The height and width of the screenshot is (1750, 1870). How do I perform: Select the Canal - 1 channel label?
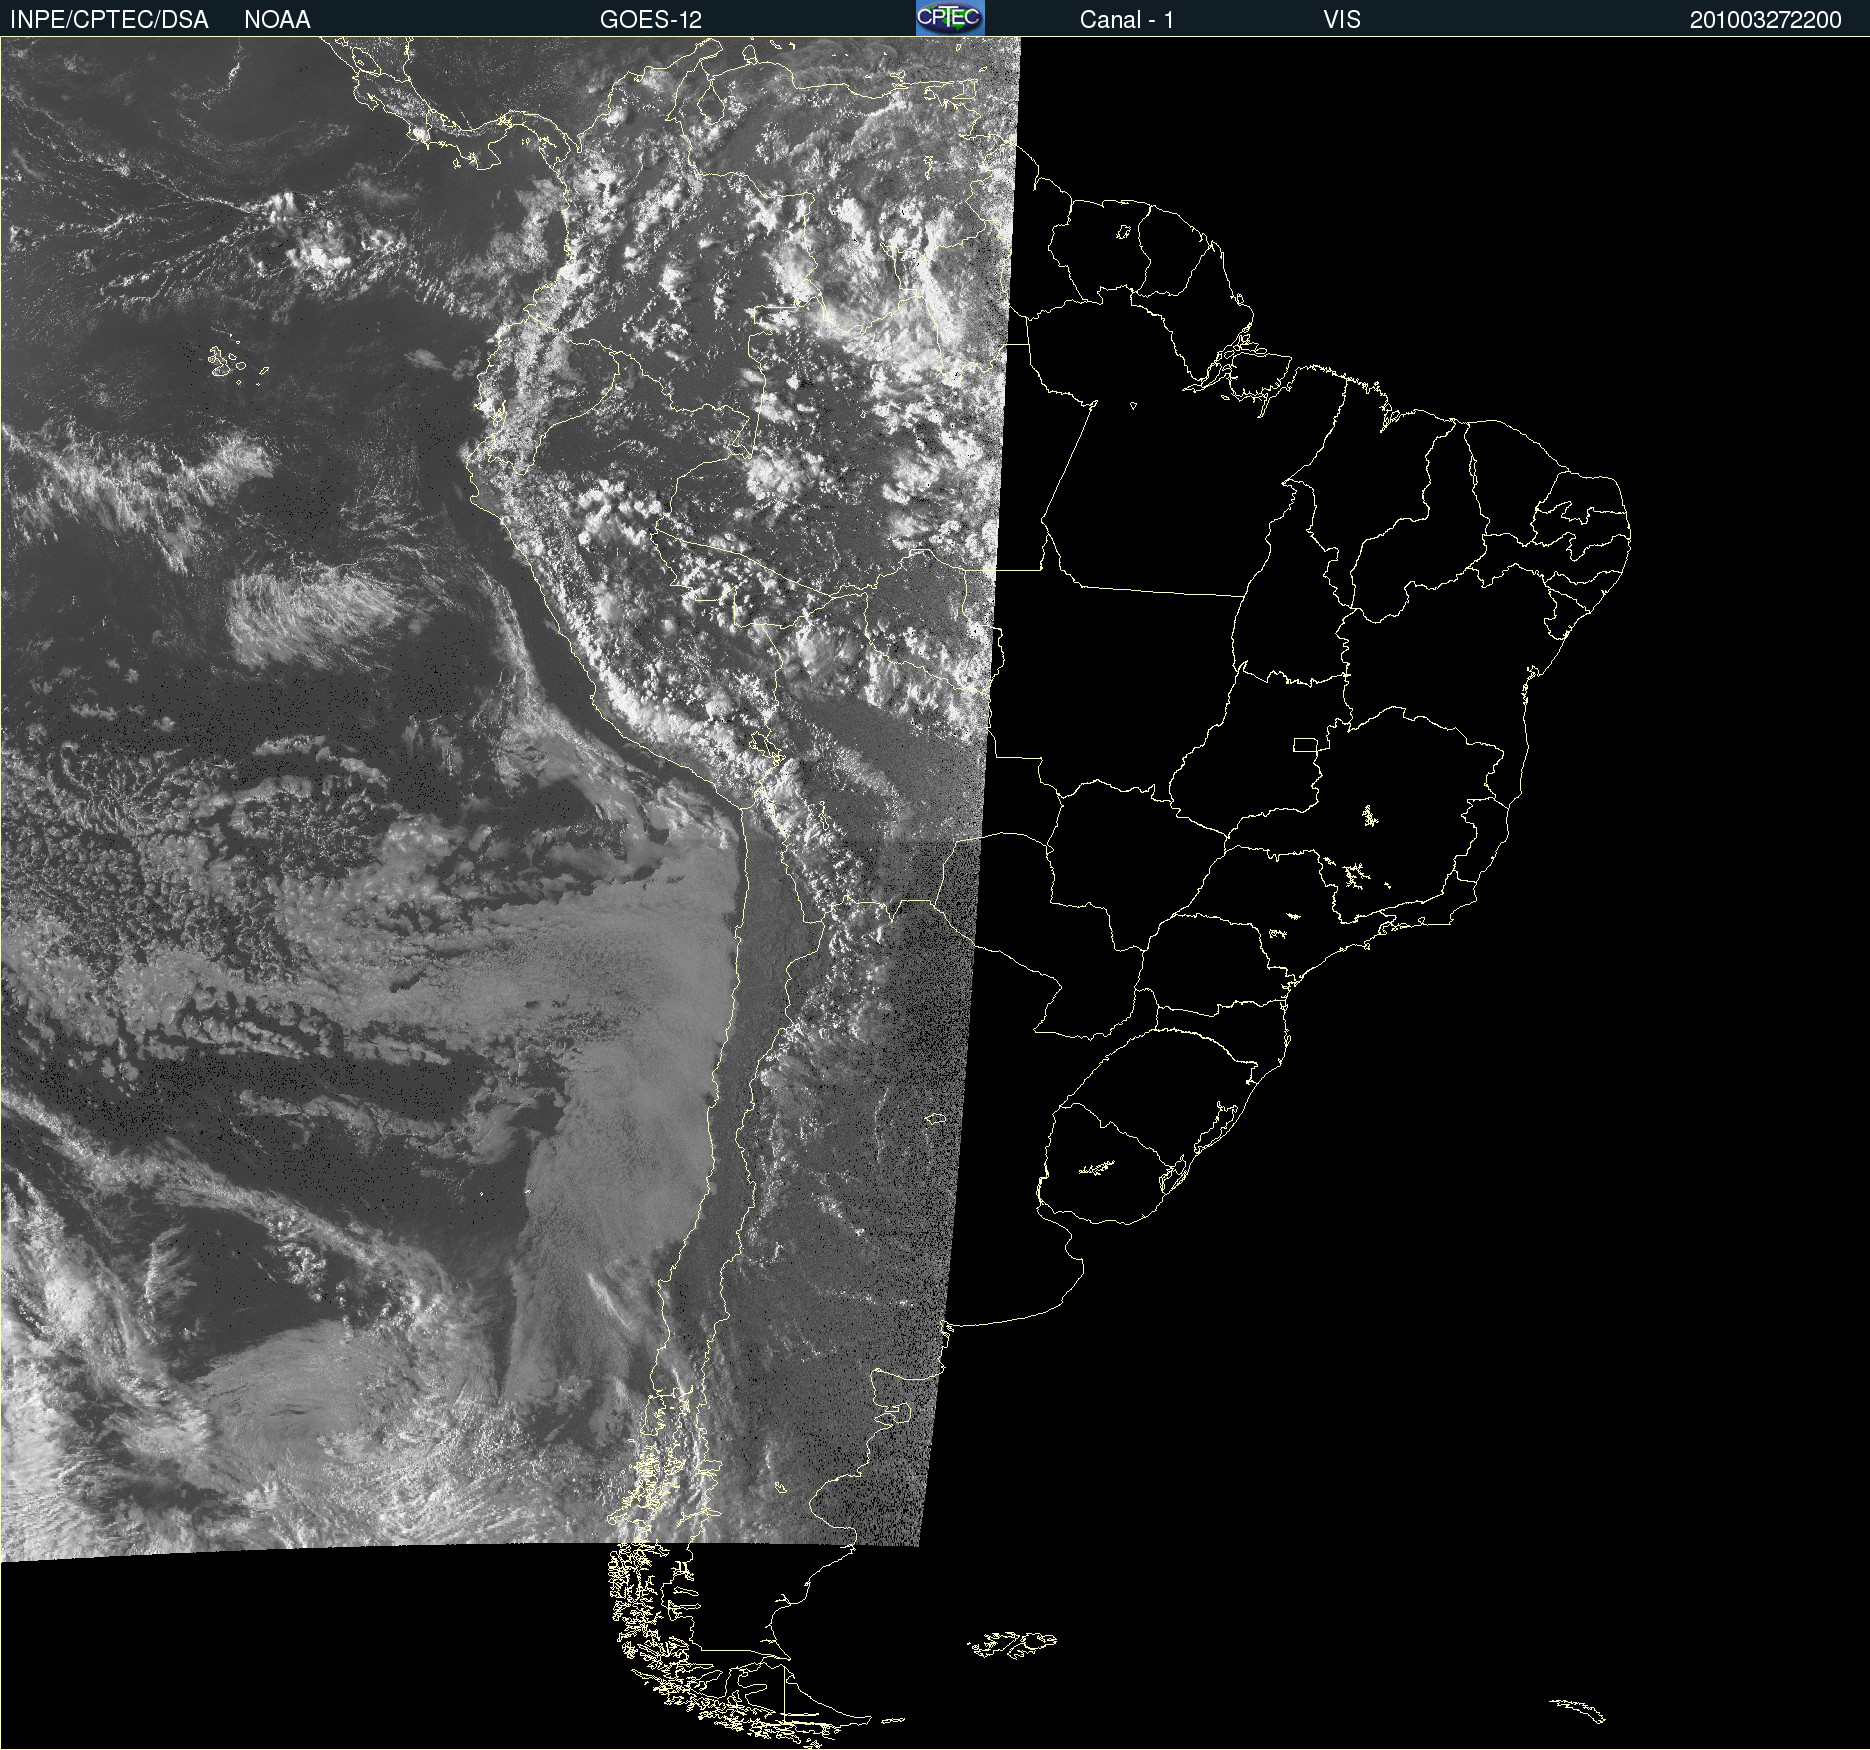pos(1127,20)
